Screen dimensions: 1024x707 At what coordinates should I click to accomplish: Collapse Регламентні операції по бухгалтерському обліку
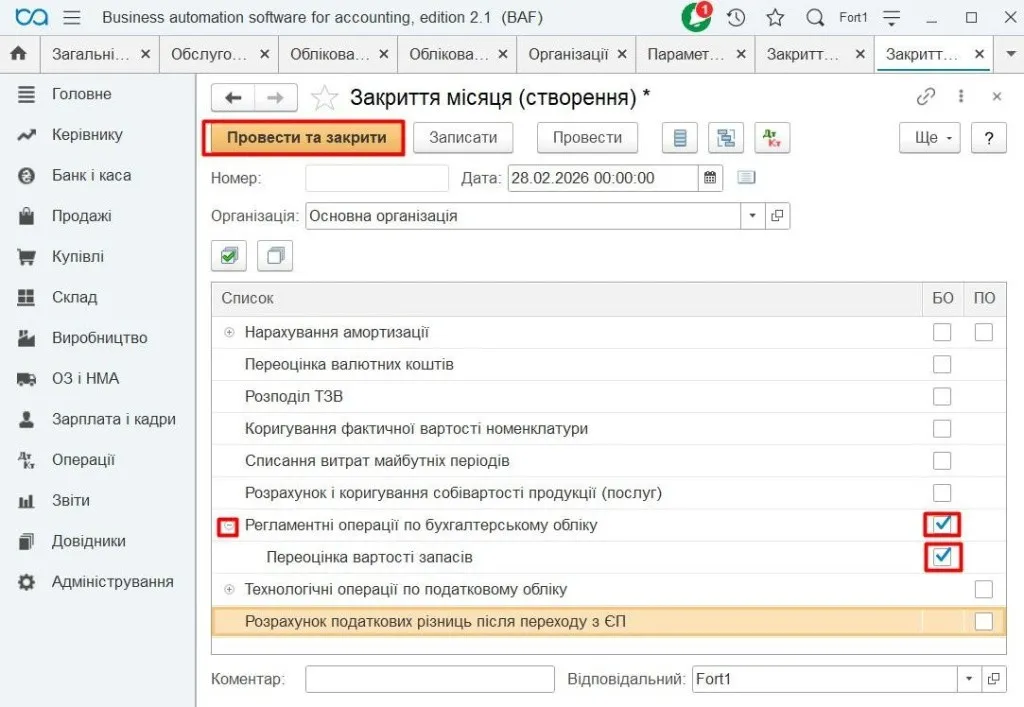coord(228,526)
